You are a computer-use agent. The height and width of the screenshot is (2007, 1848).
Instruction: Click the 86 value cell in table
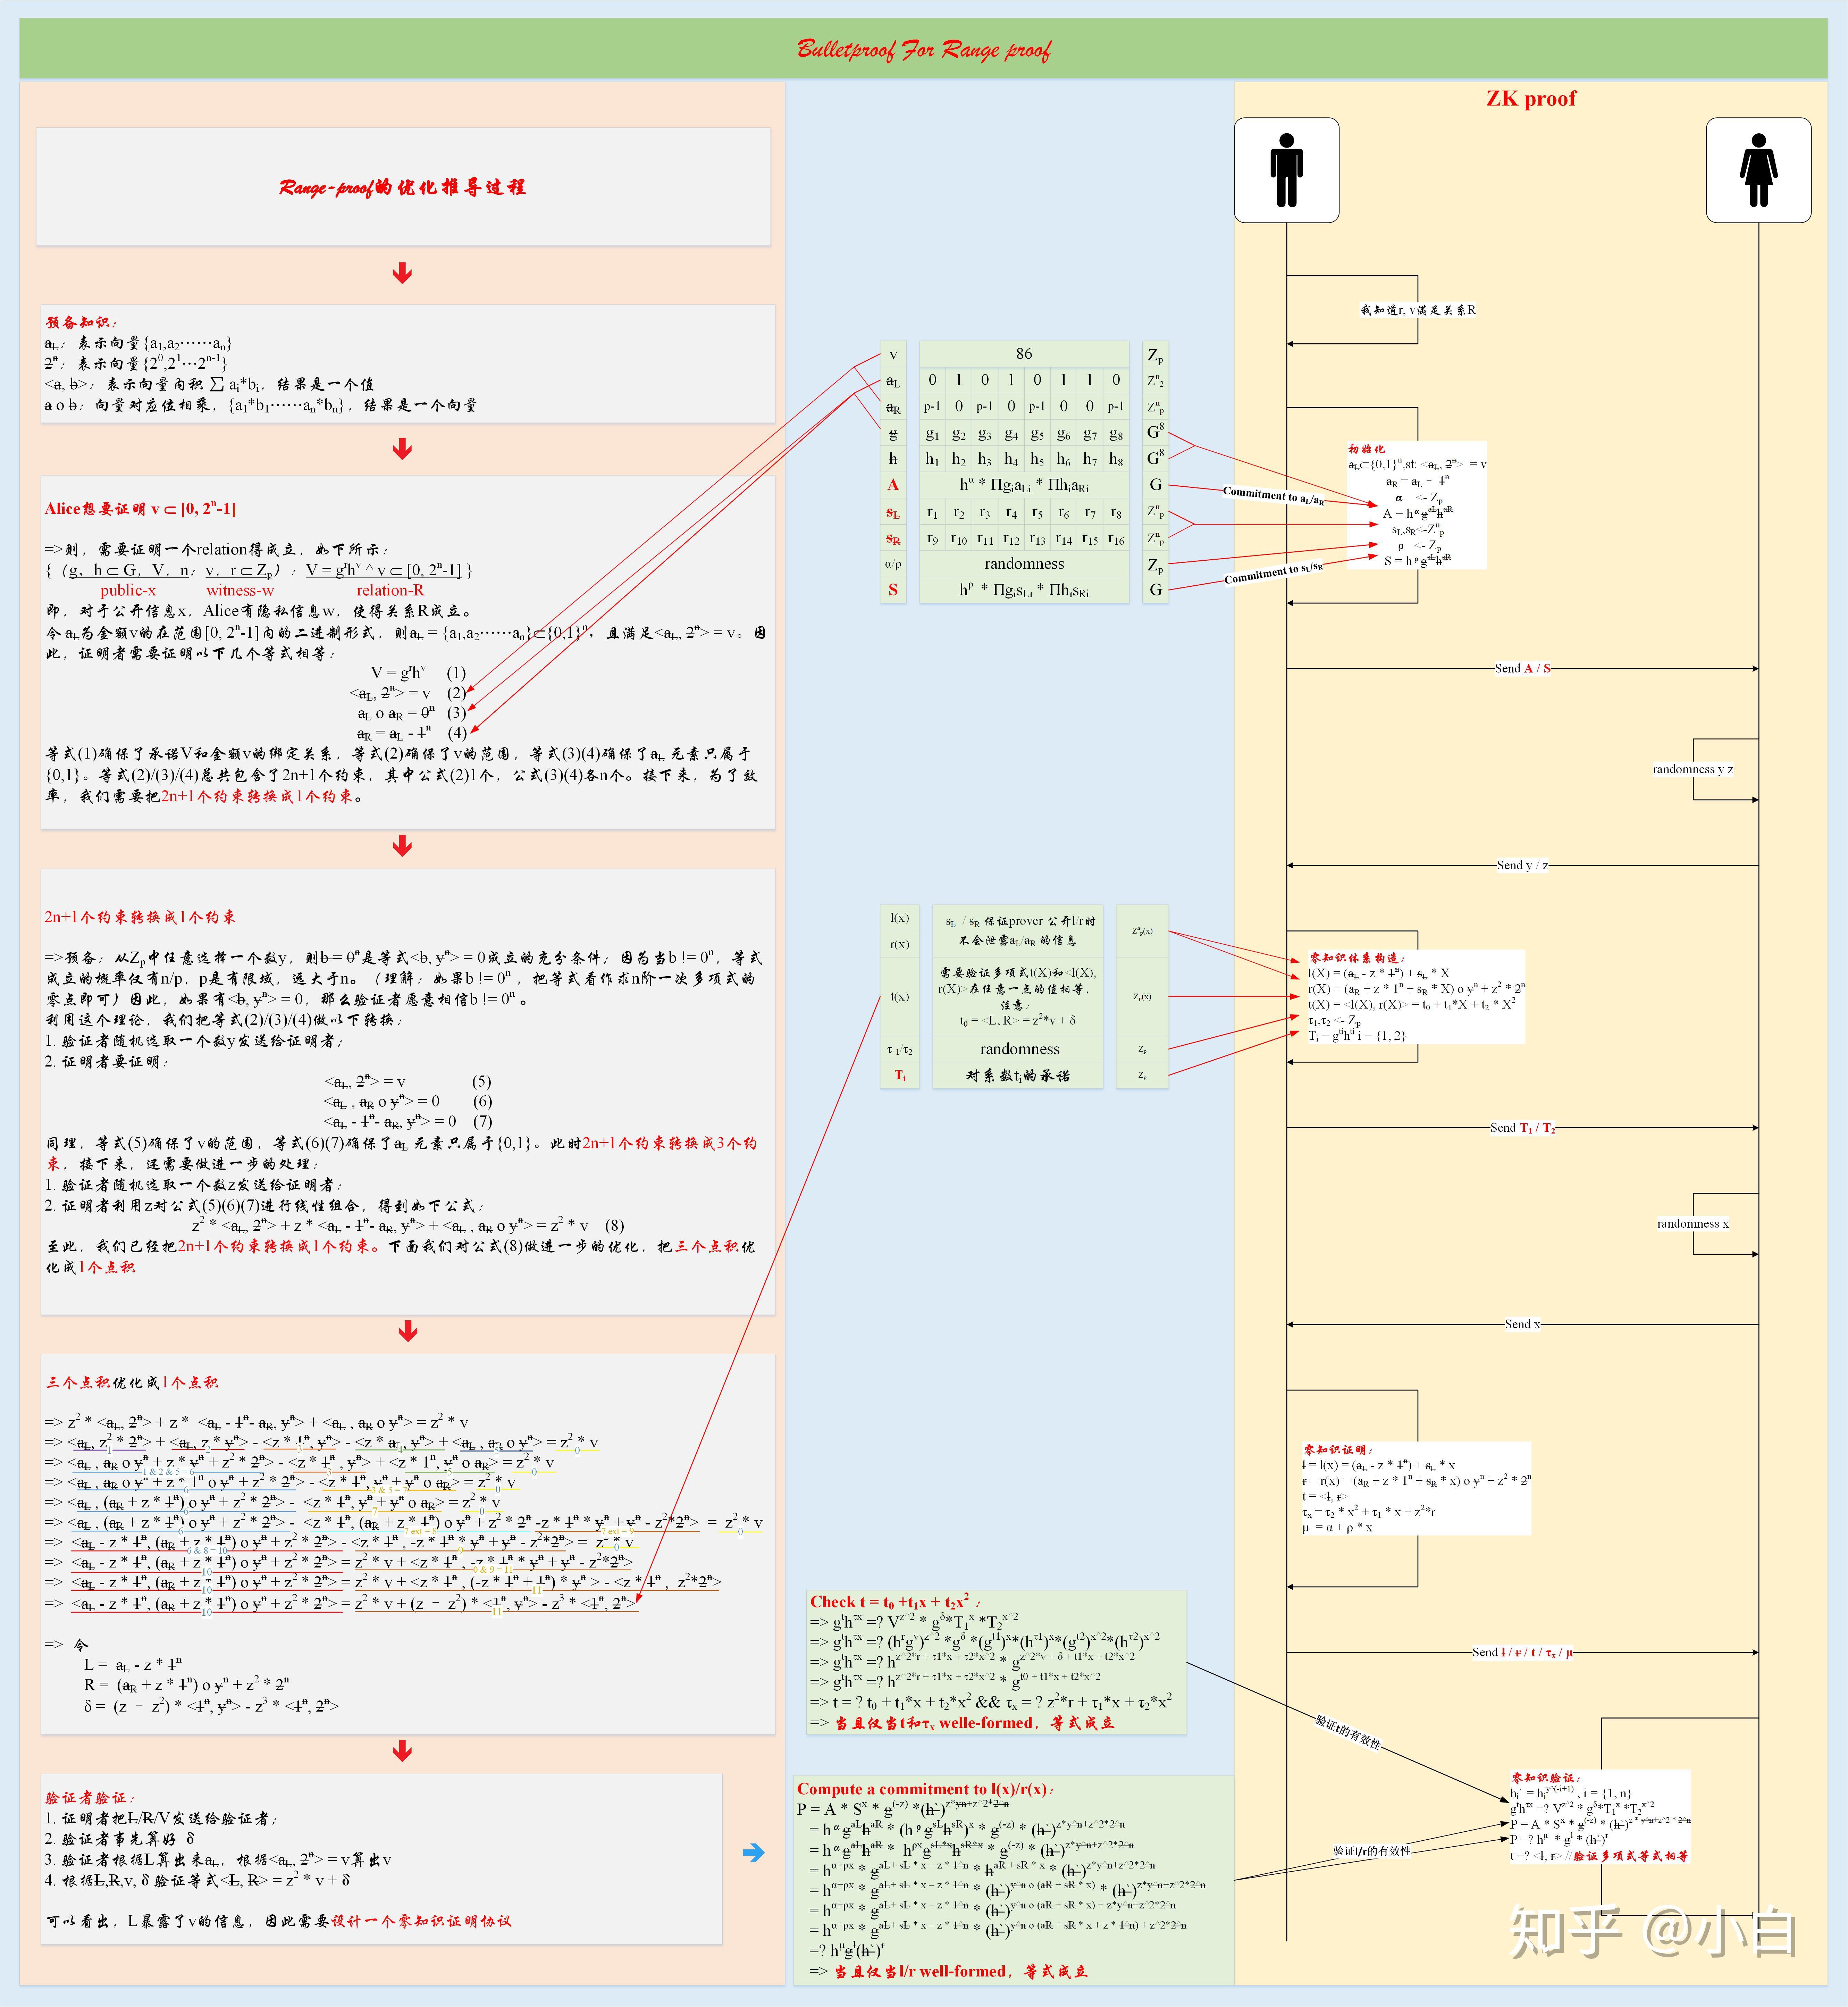point(1024,354)
